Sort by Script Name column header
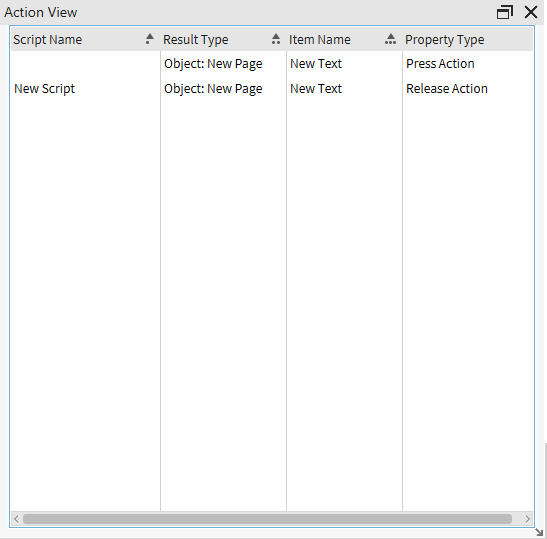 click(85, 39)
